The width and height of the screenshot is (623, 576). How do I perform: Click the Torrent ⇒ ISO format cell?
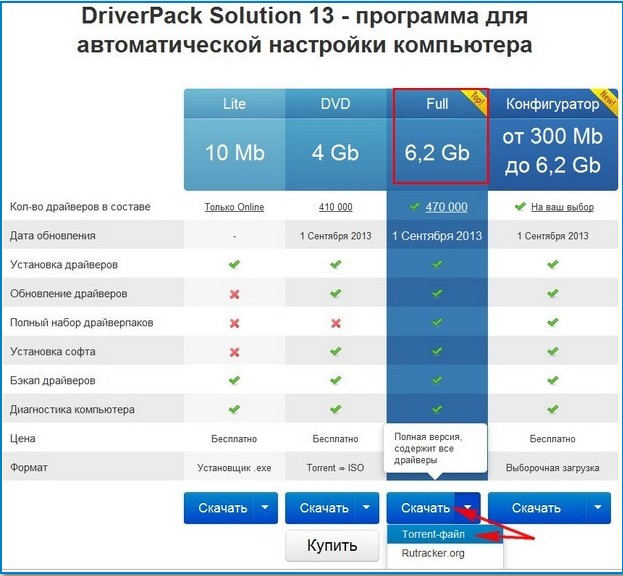pyautogui.click(x=335, y=468)
